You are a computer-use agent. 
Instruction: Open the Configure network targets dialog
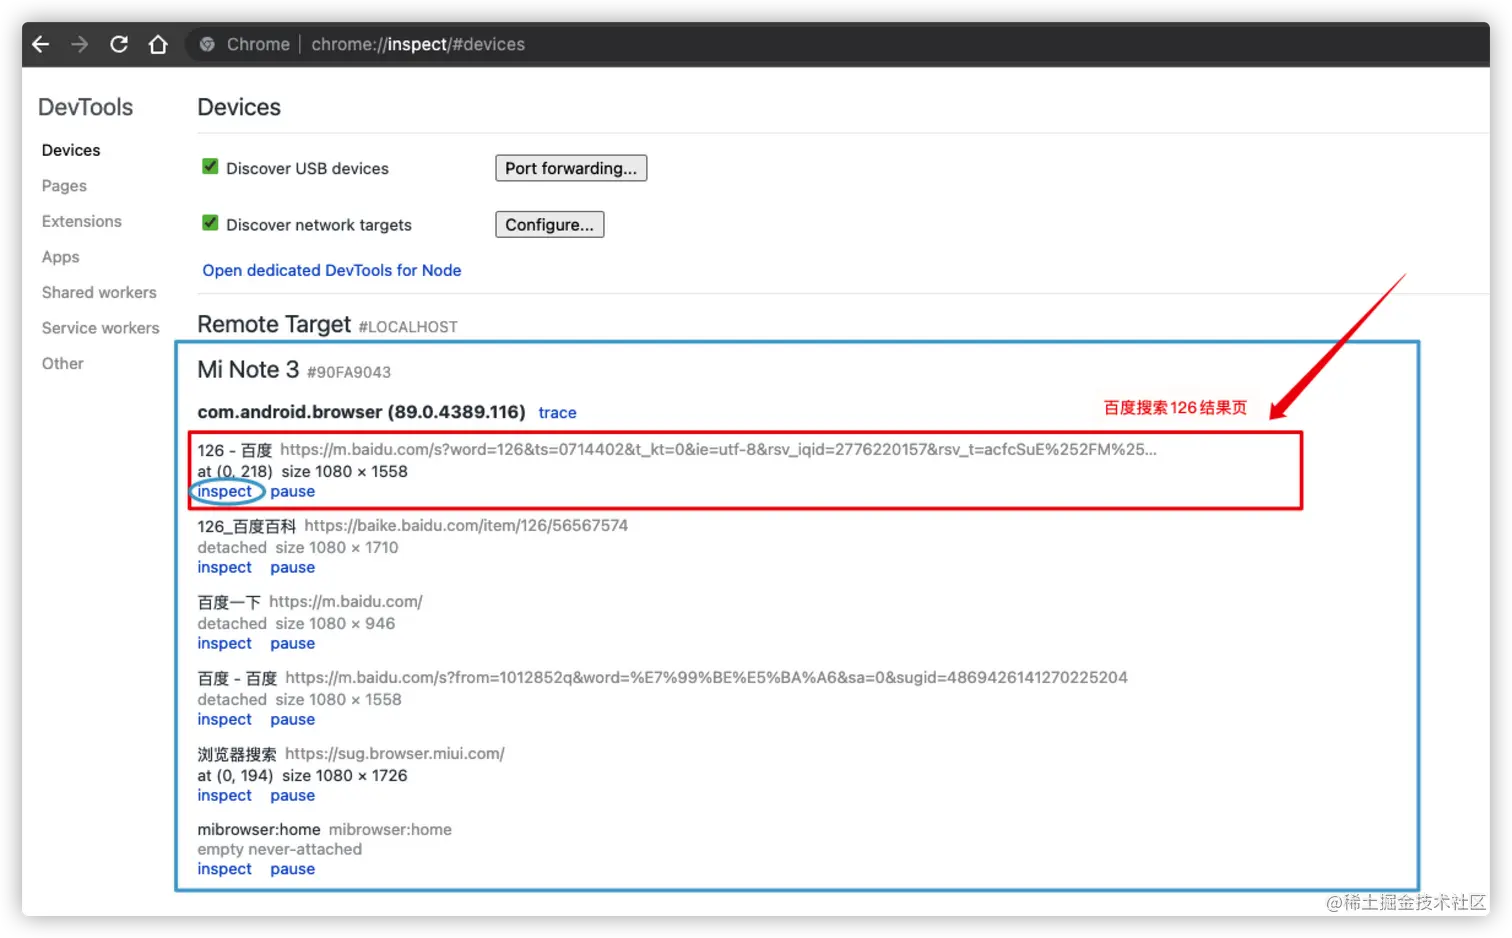point(549,224)
